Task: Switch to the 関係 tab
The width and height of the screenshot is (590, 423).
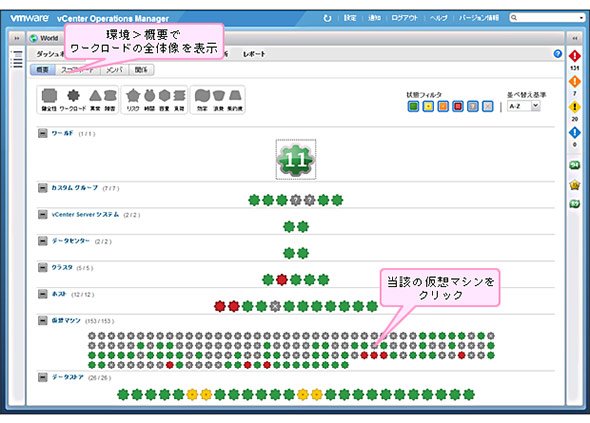Action: click(141, 70)
